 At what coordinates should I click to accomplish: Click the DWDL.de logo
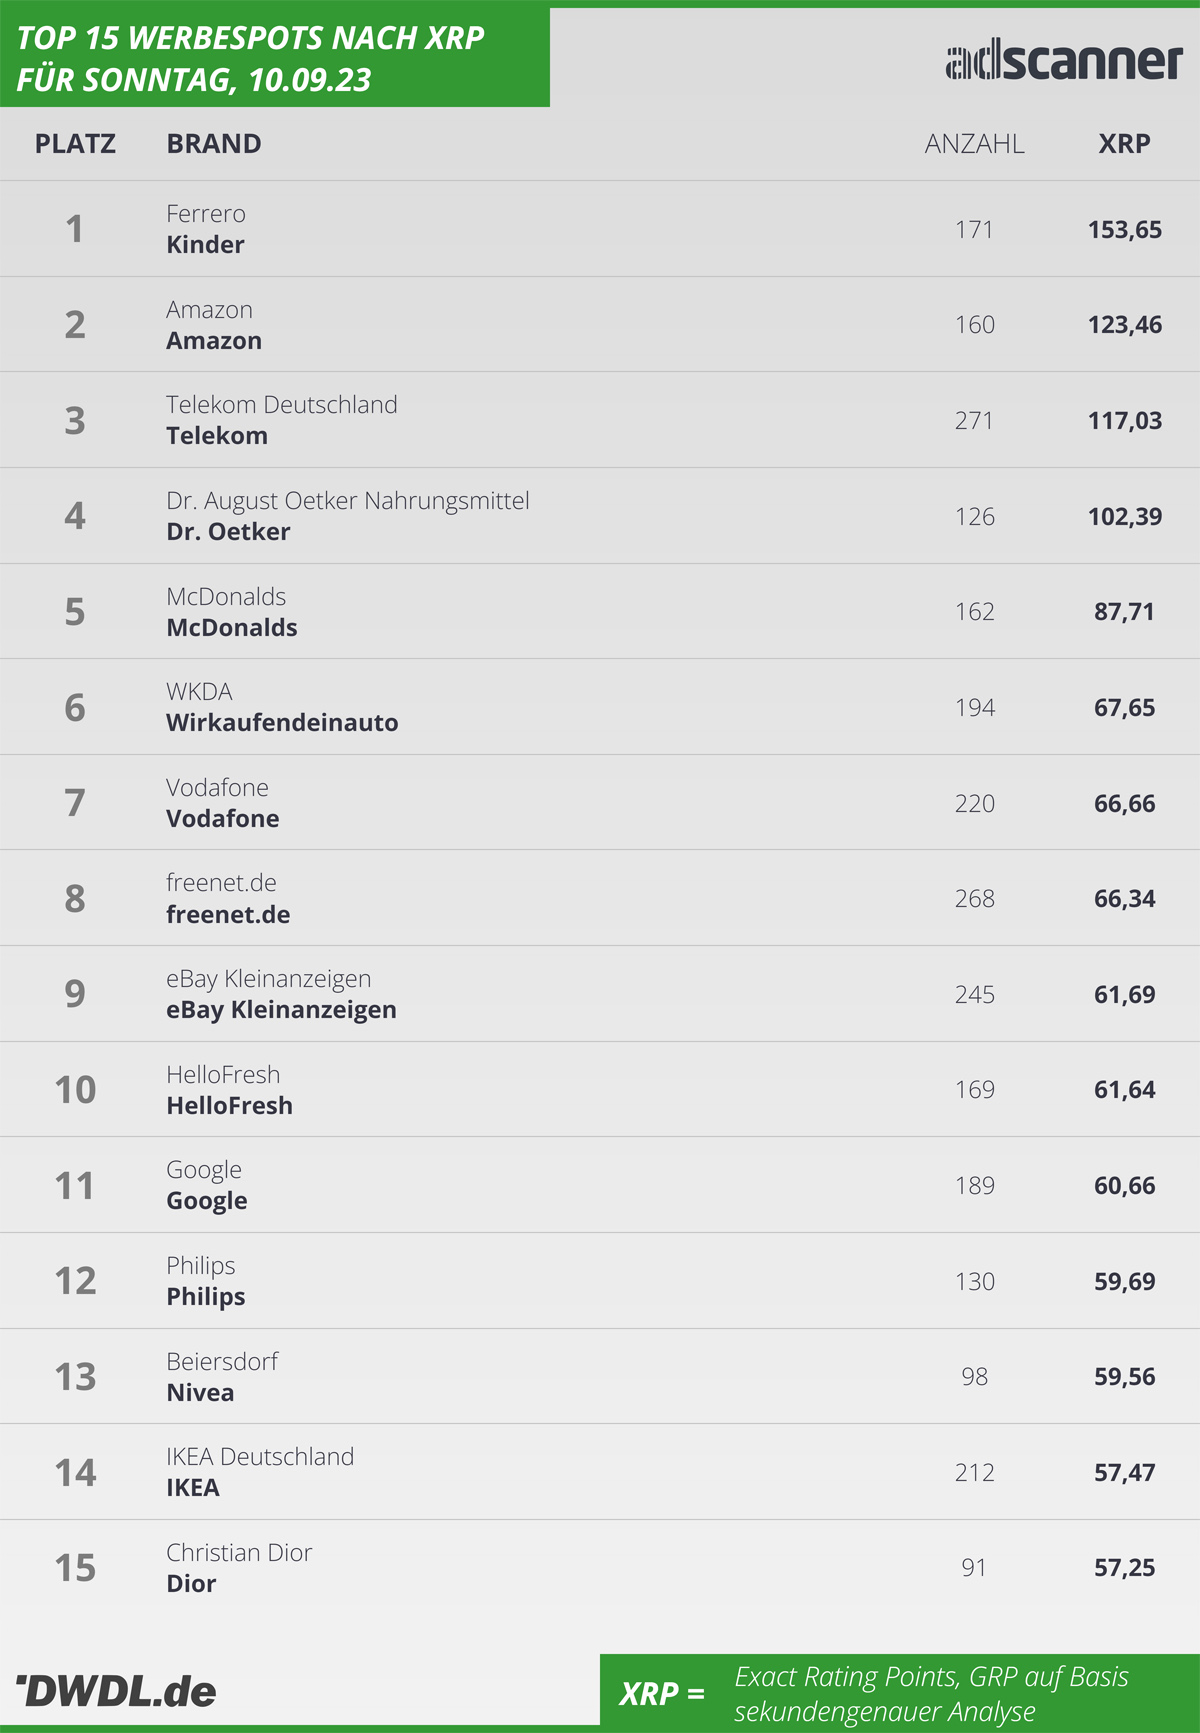(x=116, y=1691)
